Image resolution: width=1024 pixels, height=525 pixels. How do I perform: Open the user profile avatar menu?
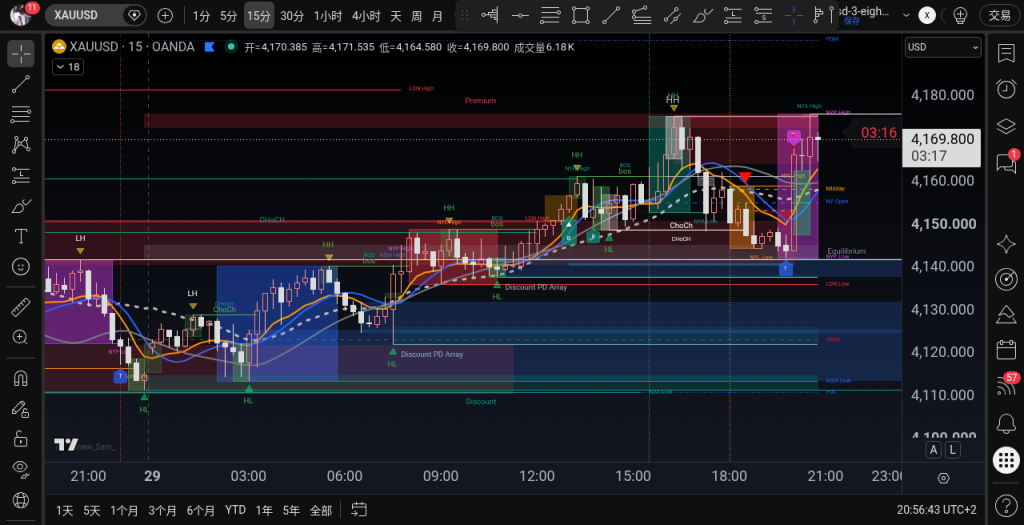(x=21, y=14)
